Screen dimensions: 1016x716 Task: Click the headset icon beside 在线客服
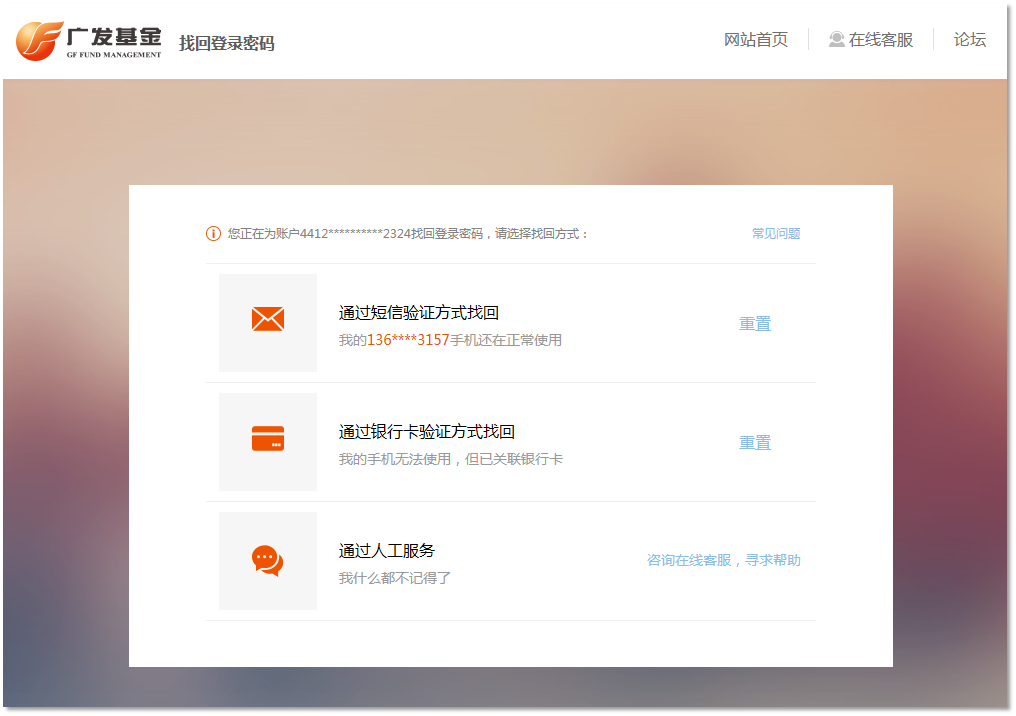tap(836, 40)
